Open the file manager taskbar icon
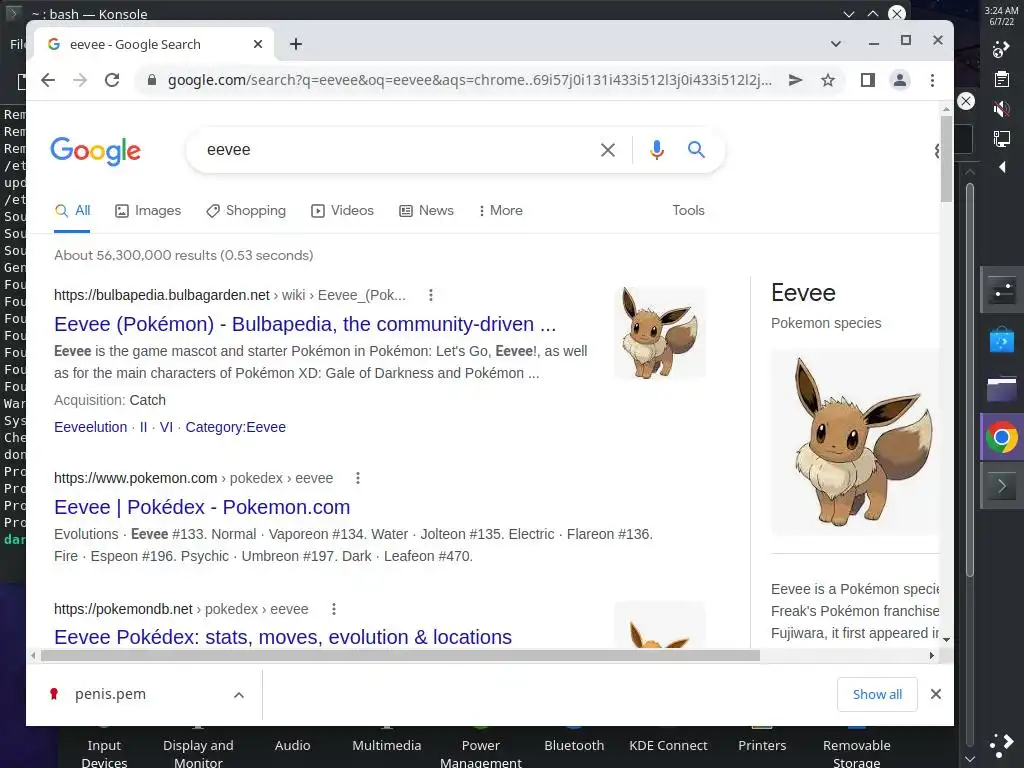Image resolution: width=1024 pixels, height=768 pixels. [1002, 389]
